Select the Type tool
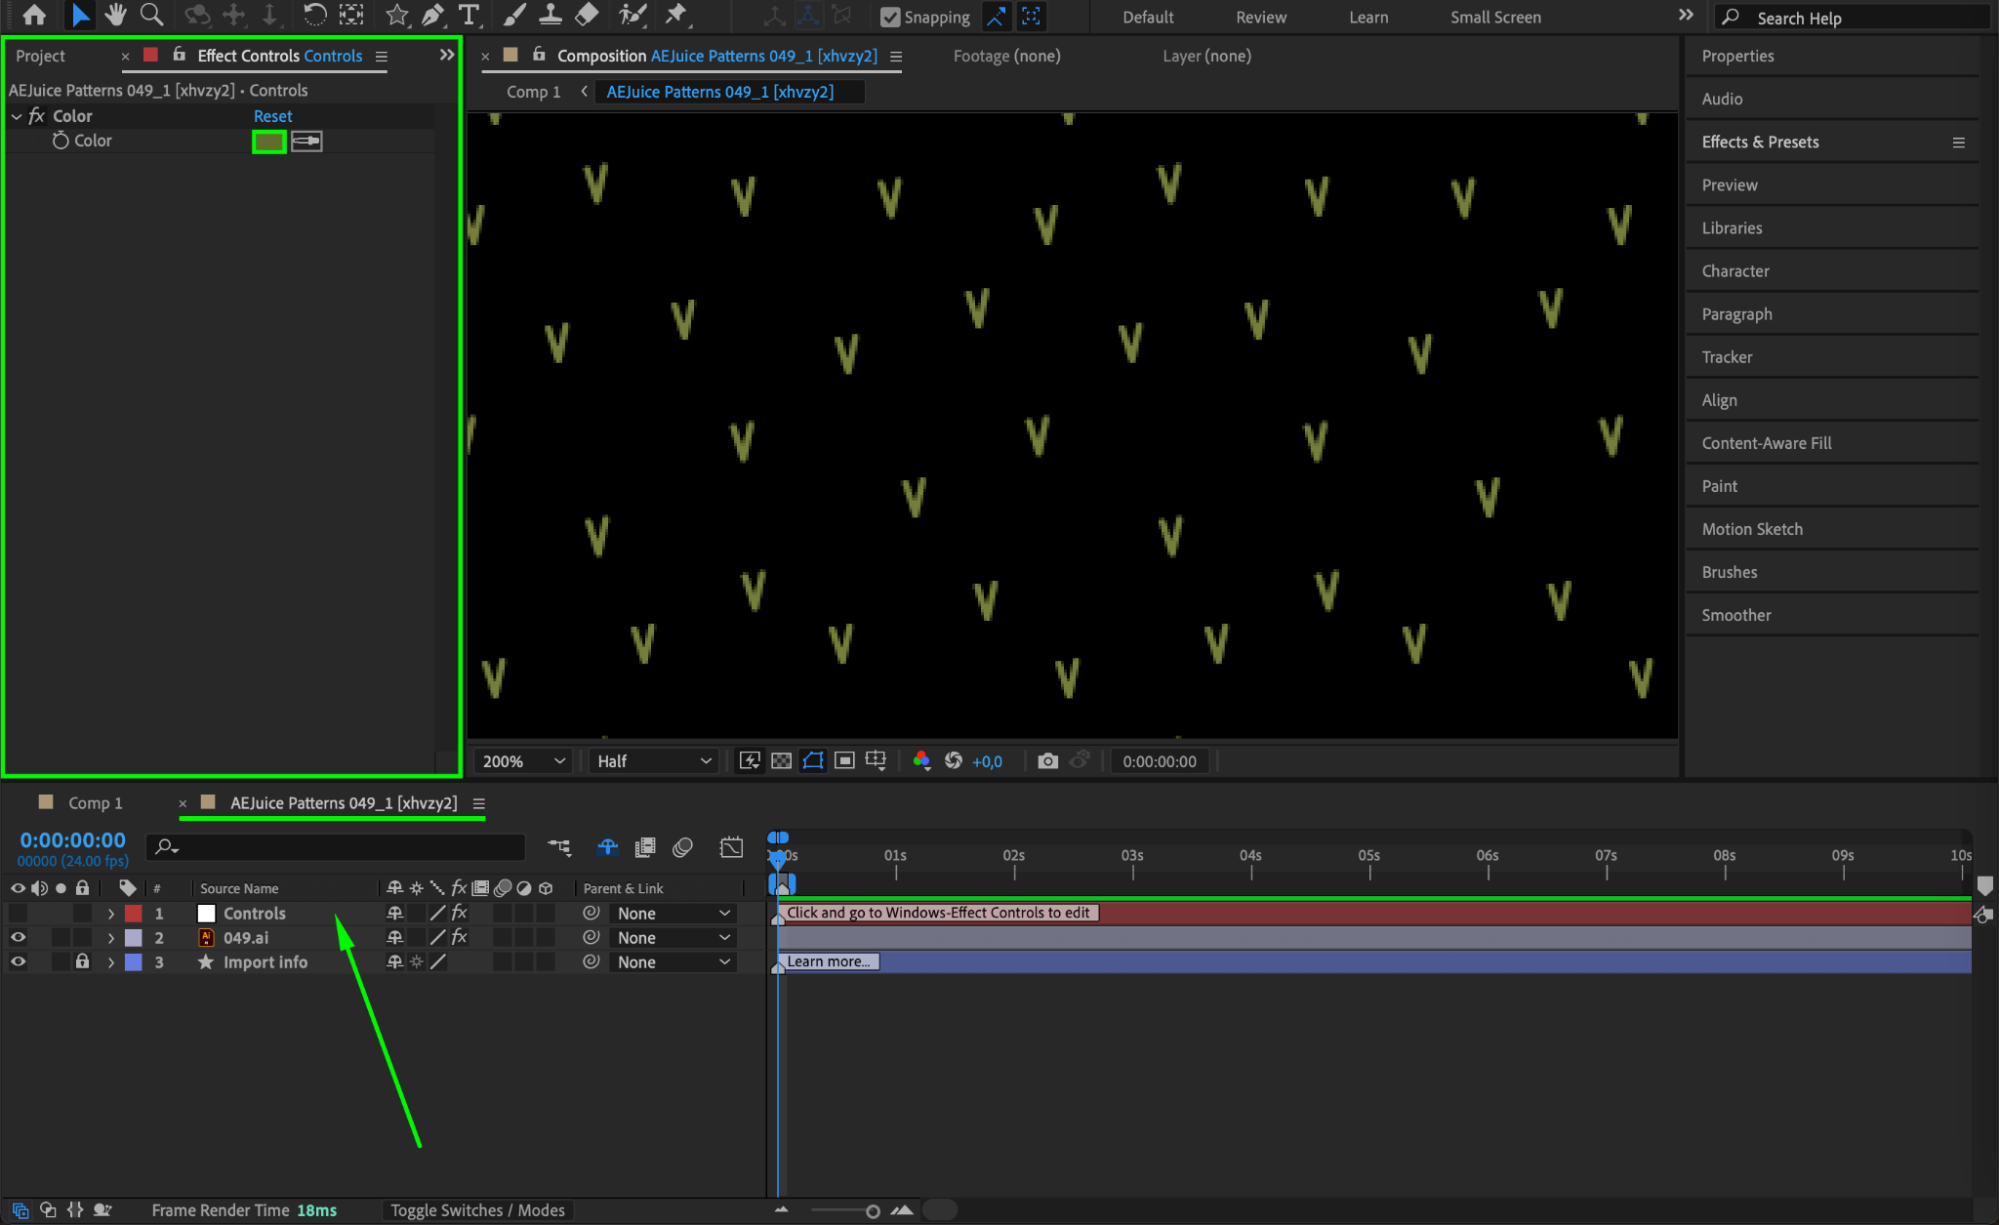Screen dimensions: 1999x1225 (x=468, y=15)
